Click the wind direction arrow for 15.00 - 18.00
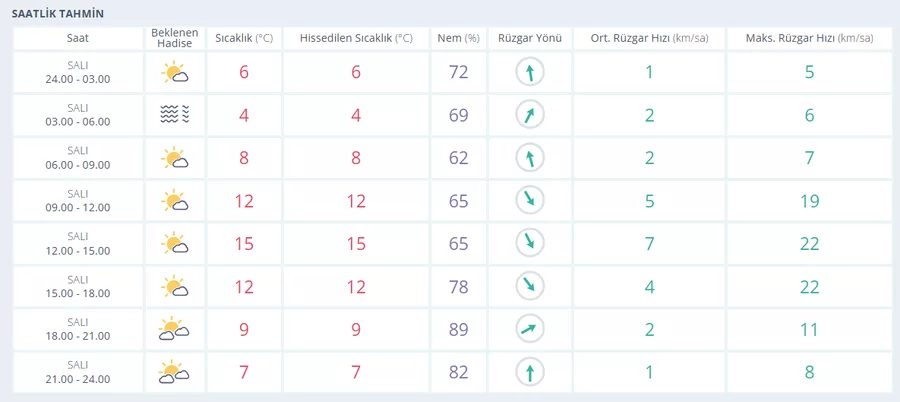900x402 pixels. click(529, 286)
